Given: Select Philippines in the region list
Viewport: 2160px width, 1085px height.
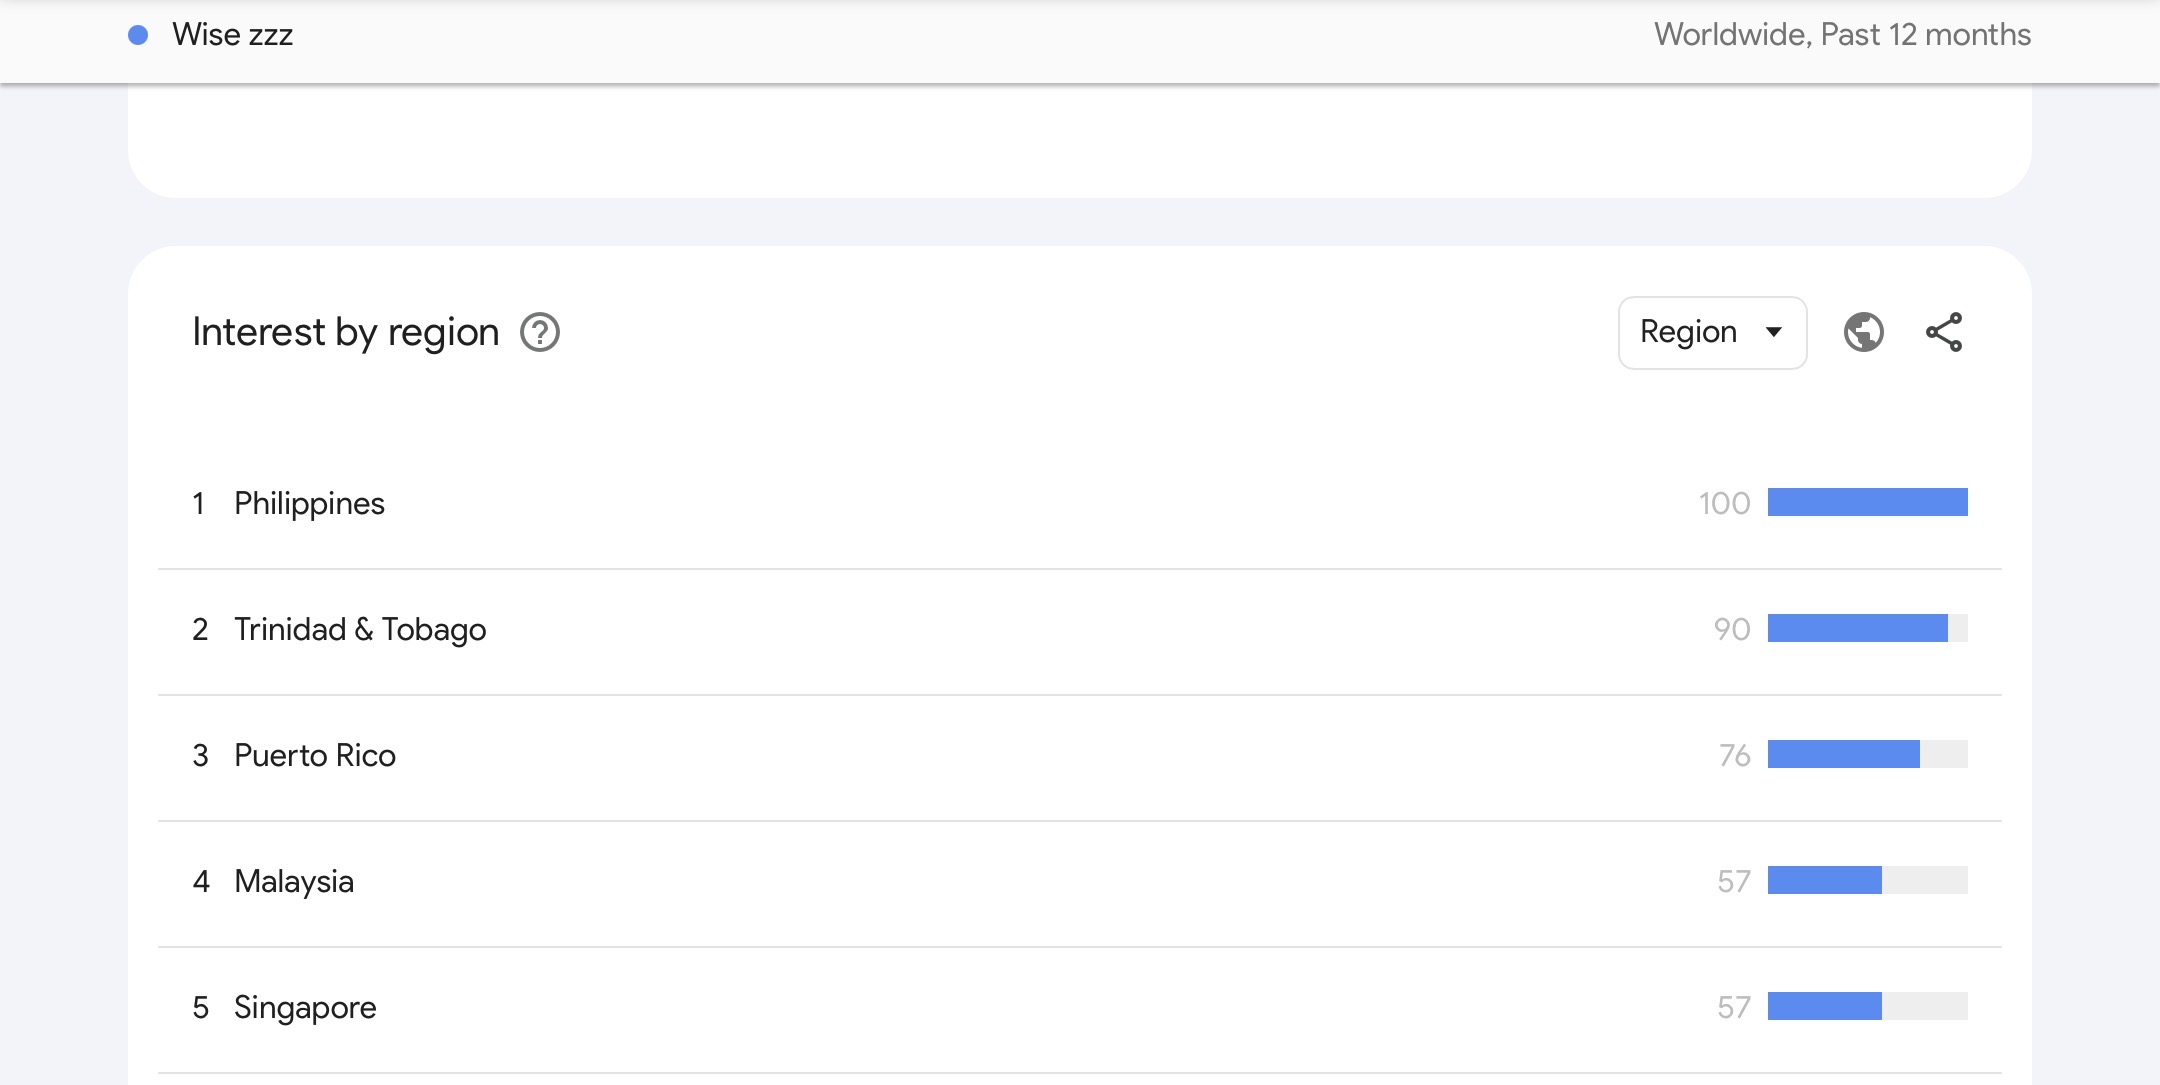Looking at the screenshot, I should tap(1080, 503).
